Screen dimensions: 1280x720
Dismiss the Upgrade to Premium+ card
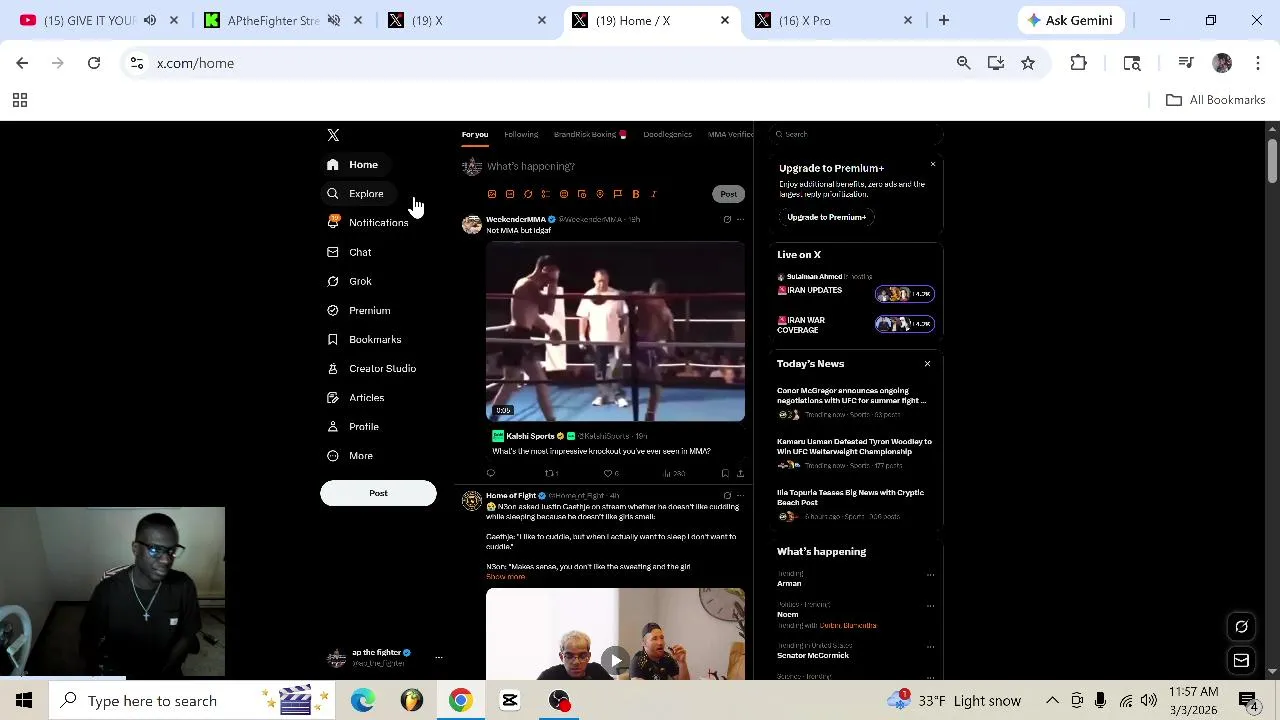point(933,164)
